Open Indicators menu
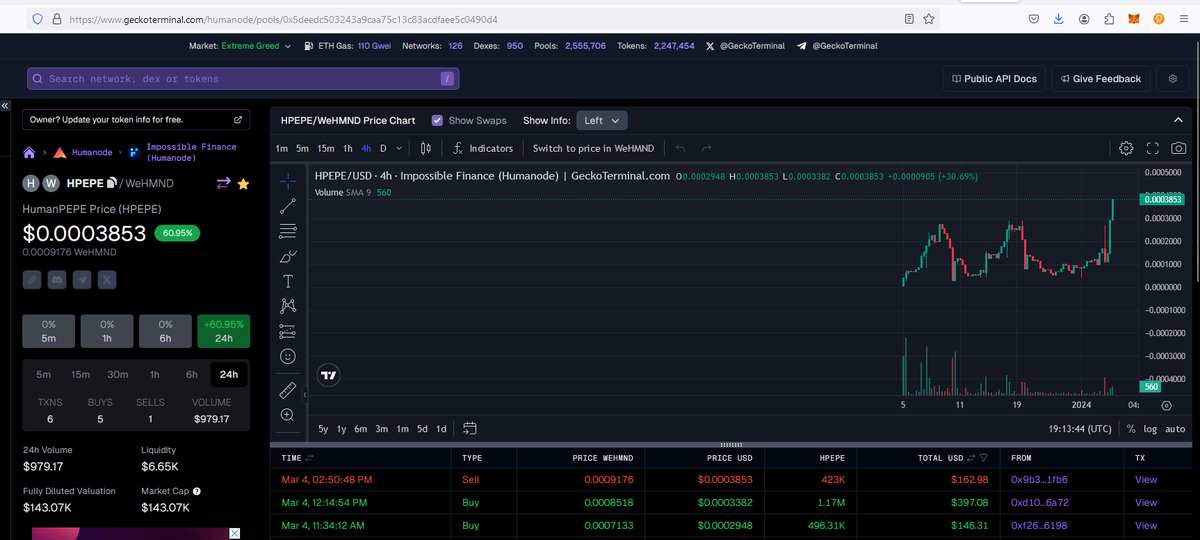This screenshot has width=1200, height=540. [483, 148]
